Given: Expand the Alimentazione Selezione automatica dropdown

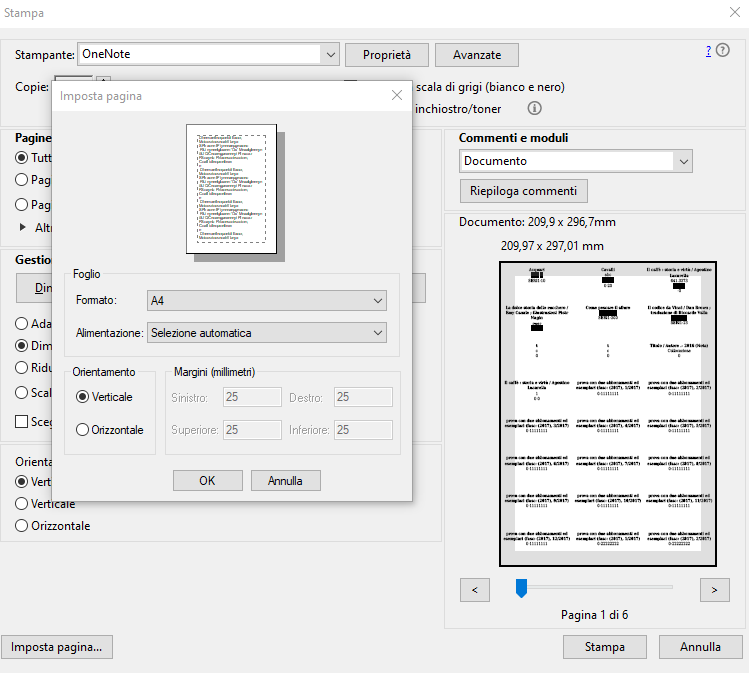Looking at the screenshot, I should coord(266,332).
